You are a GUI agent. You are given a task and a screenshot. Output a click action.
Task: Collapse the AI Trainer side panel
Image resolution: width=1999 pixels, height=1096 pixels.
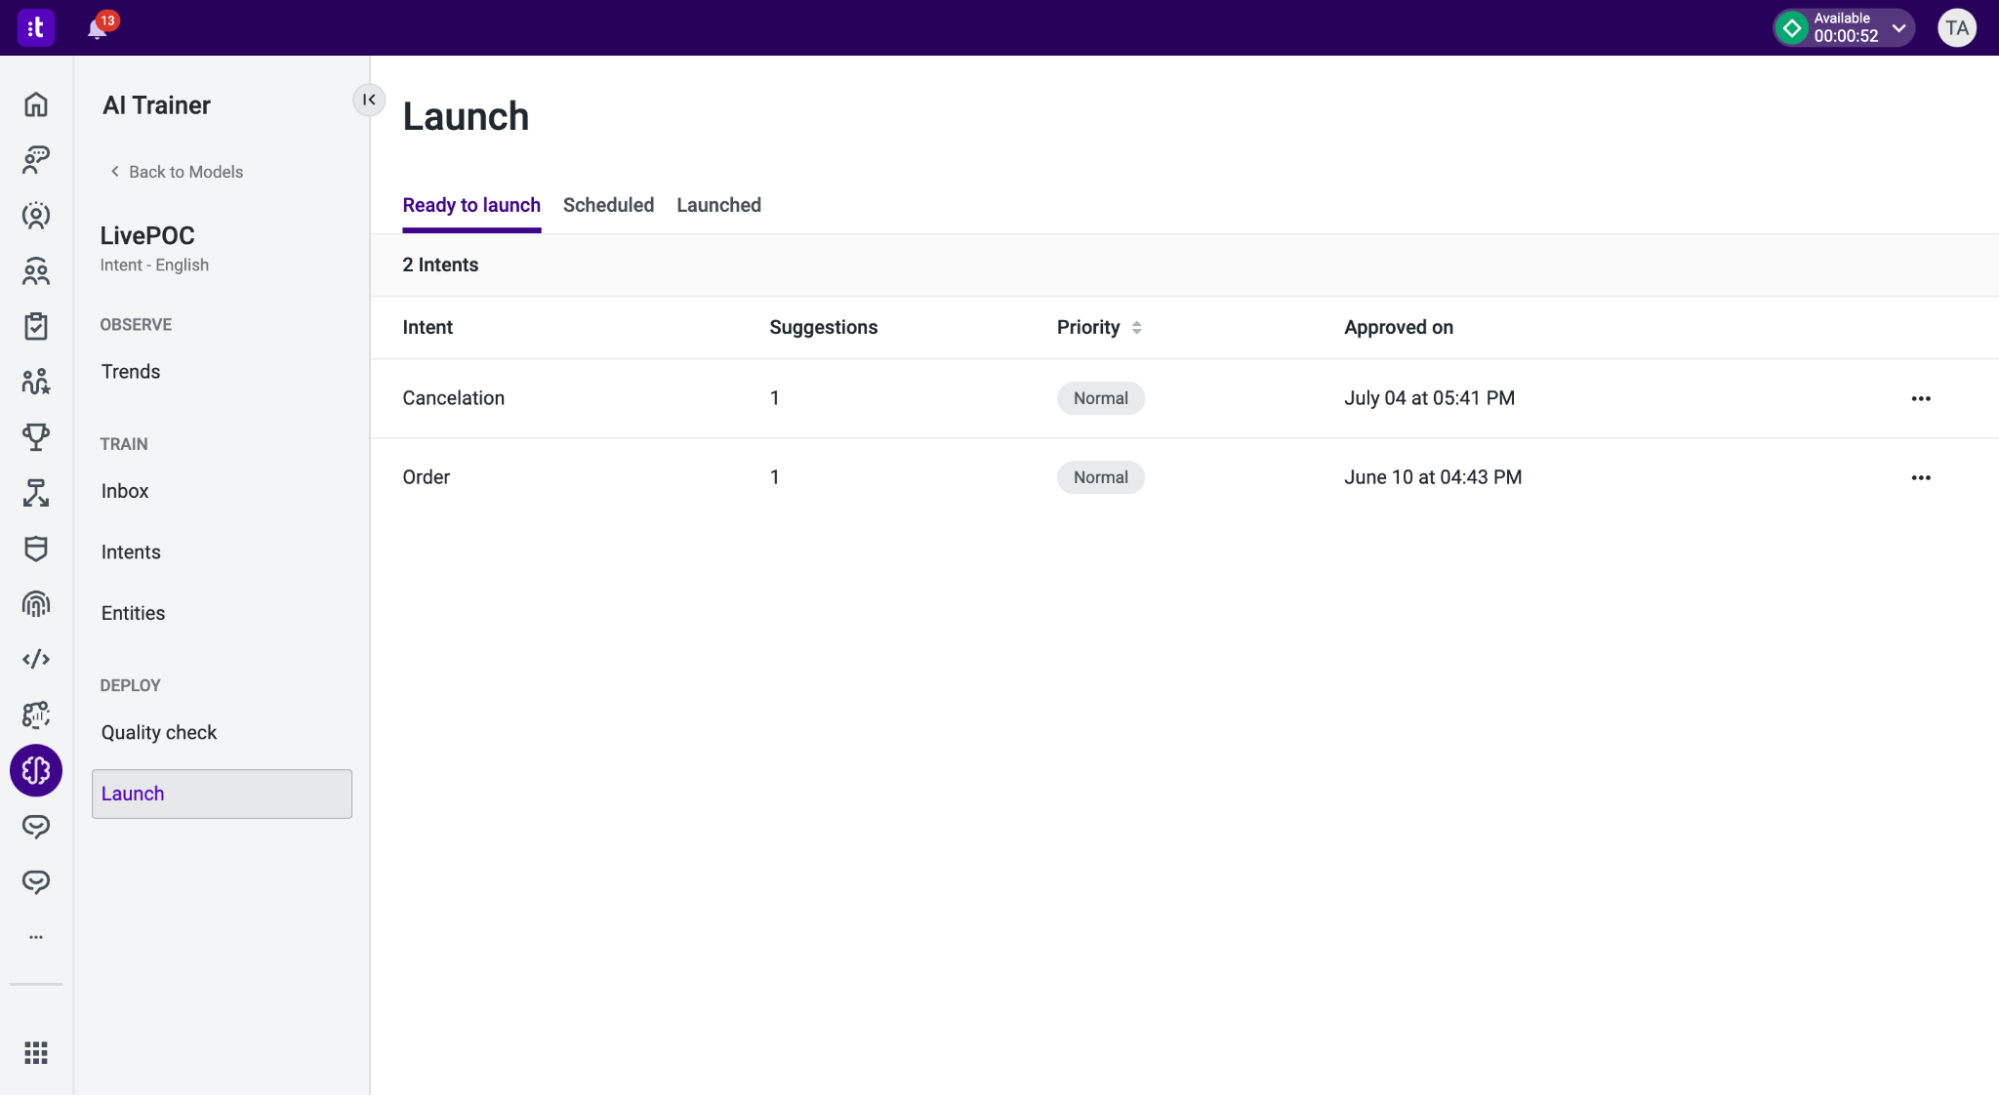coord(369,99)
